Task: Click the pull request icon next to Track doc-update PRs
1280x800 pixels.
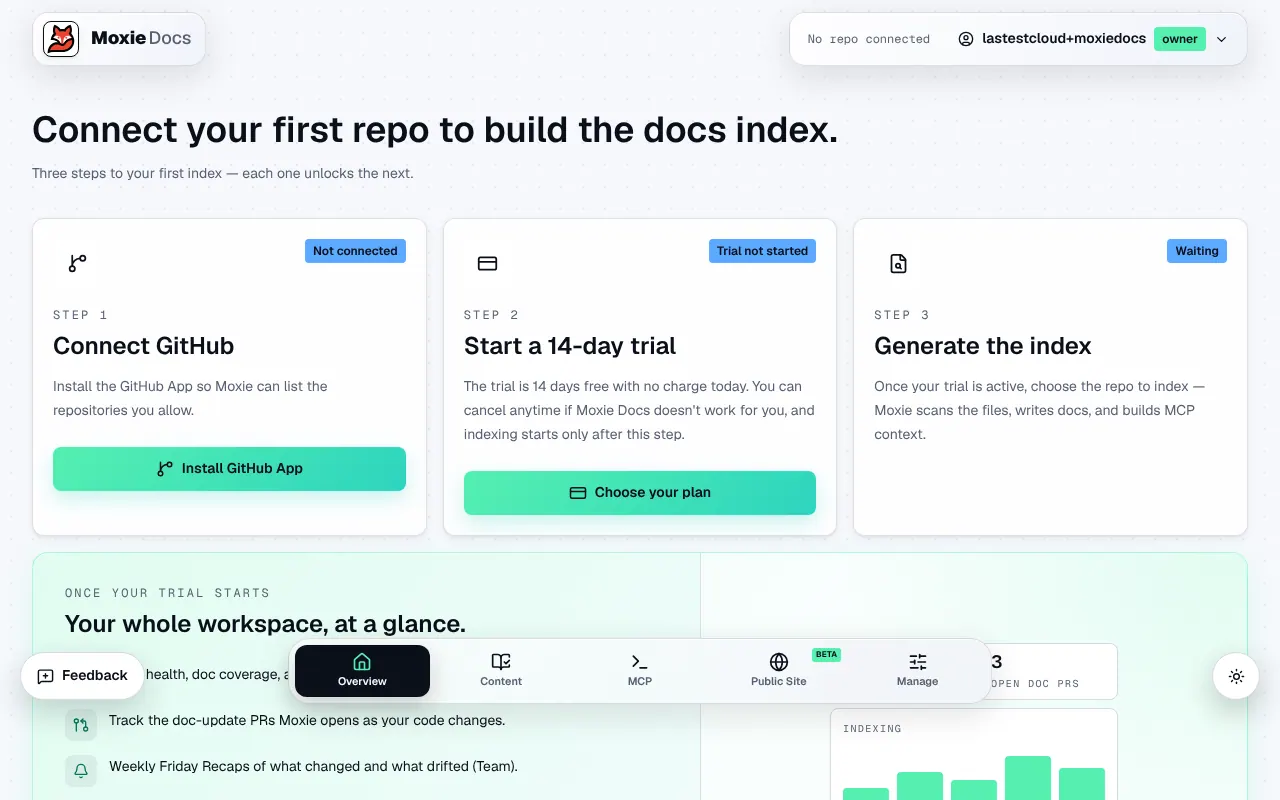Action: pyautogui.click(x=81, y=724)
